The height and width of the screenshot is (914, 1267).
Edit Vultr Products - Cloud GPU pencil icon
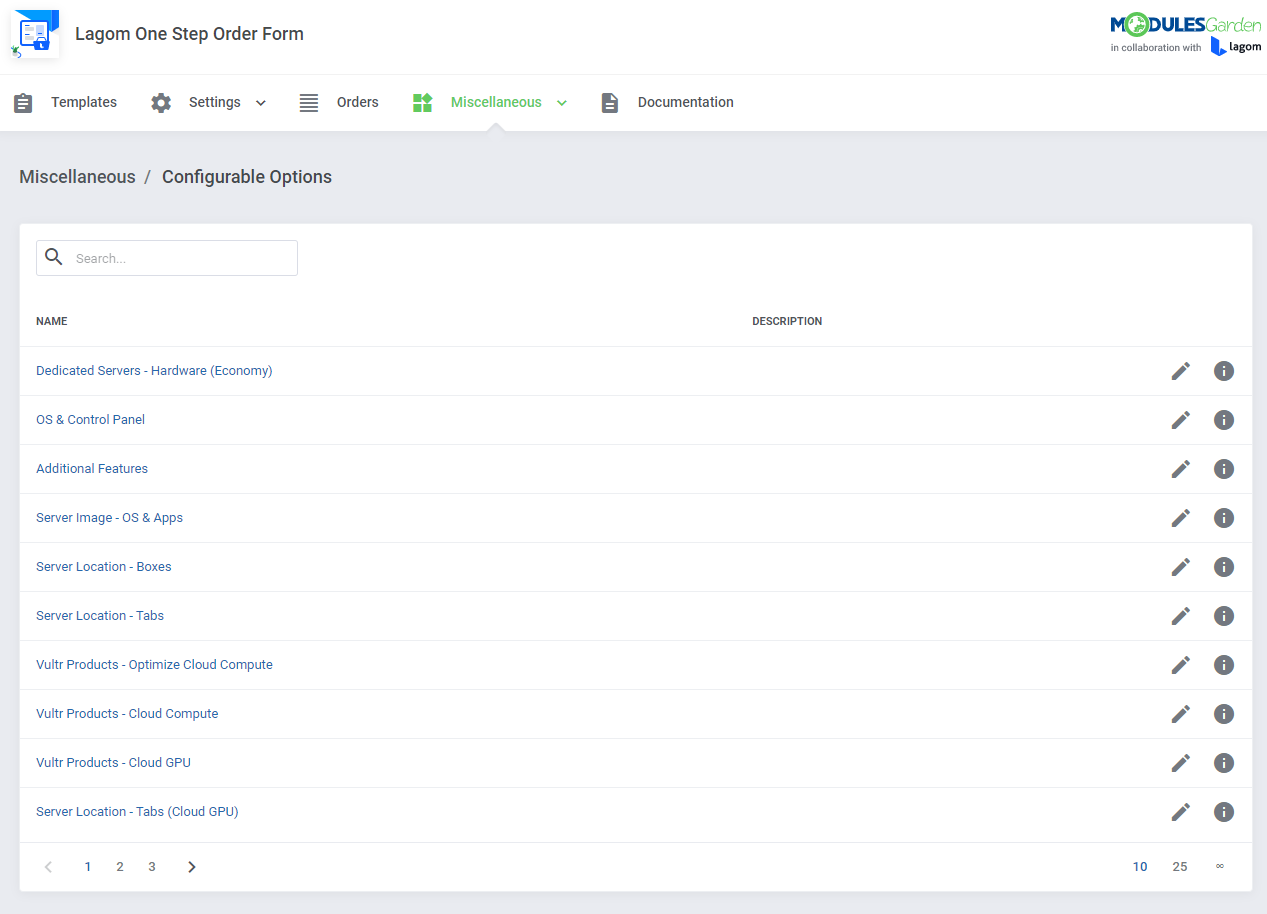[1181, 763]
